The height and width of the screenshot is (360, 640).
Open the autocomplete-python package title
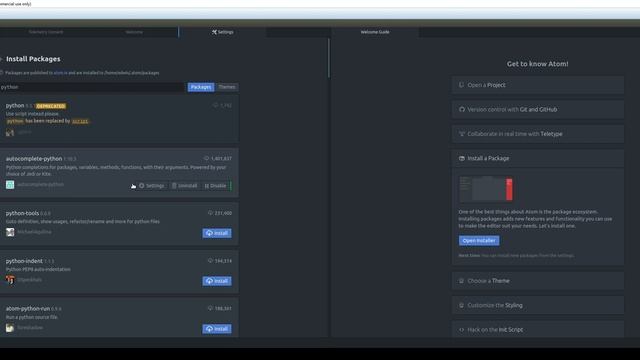34,158
